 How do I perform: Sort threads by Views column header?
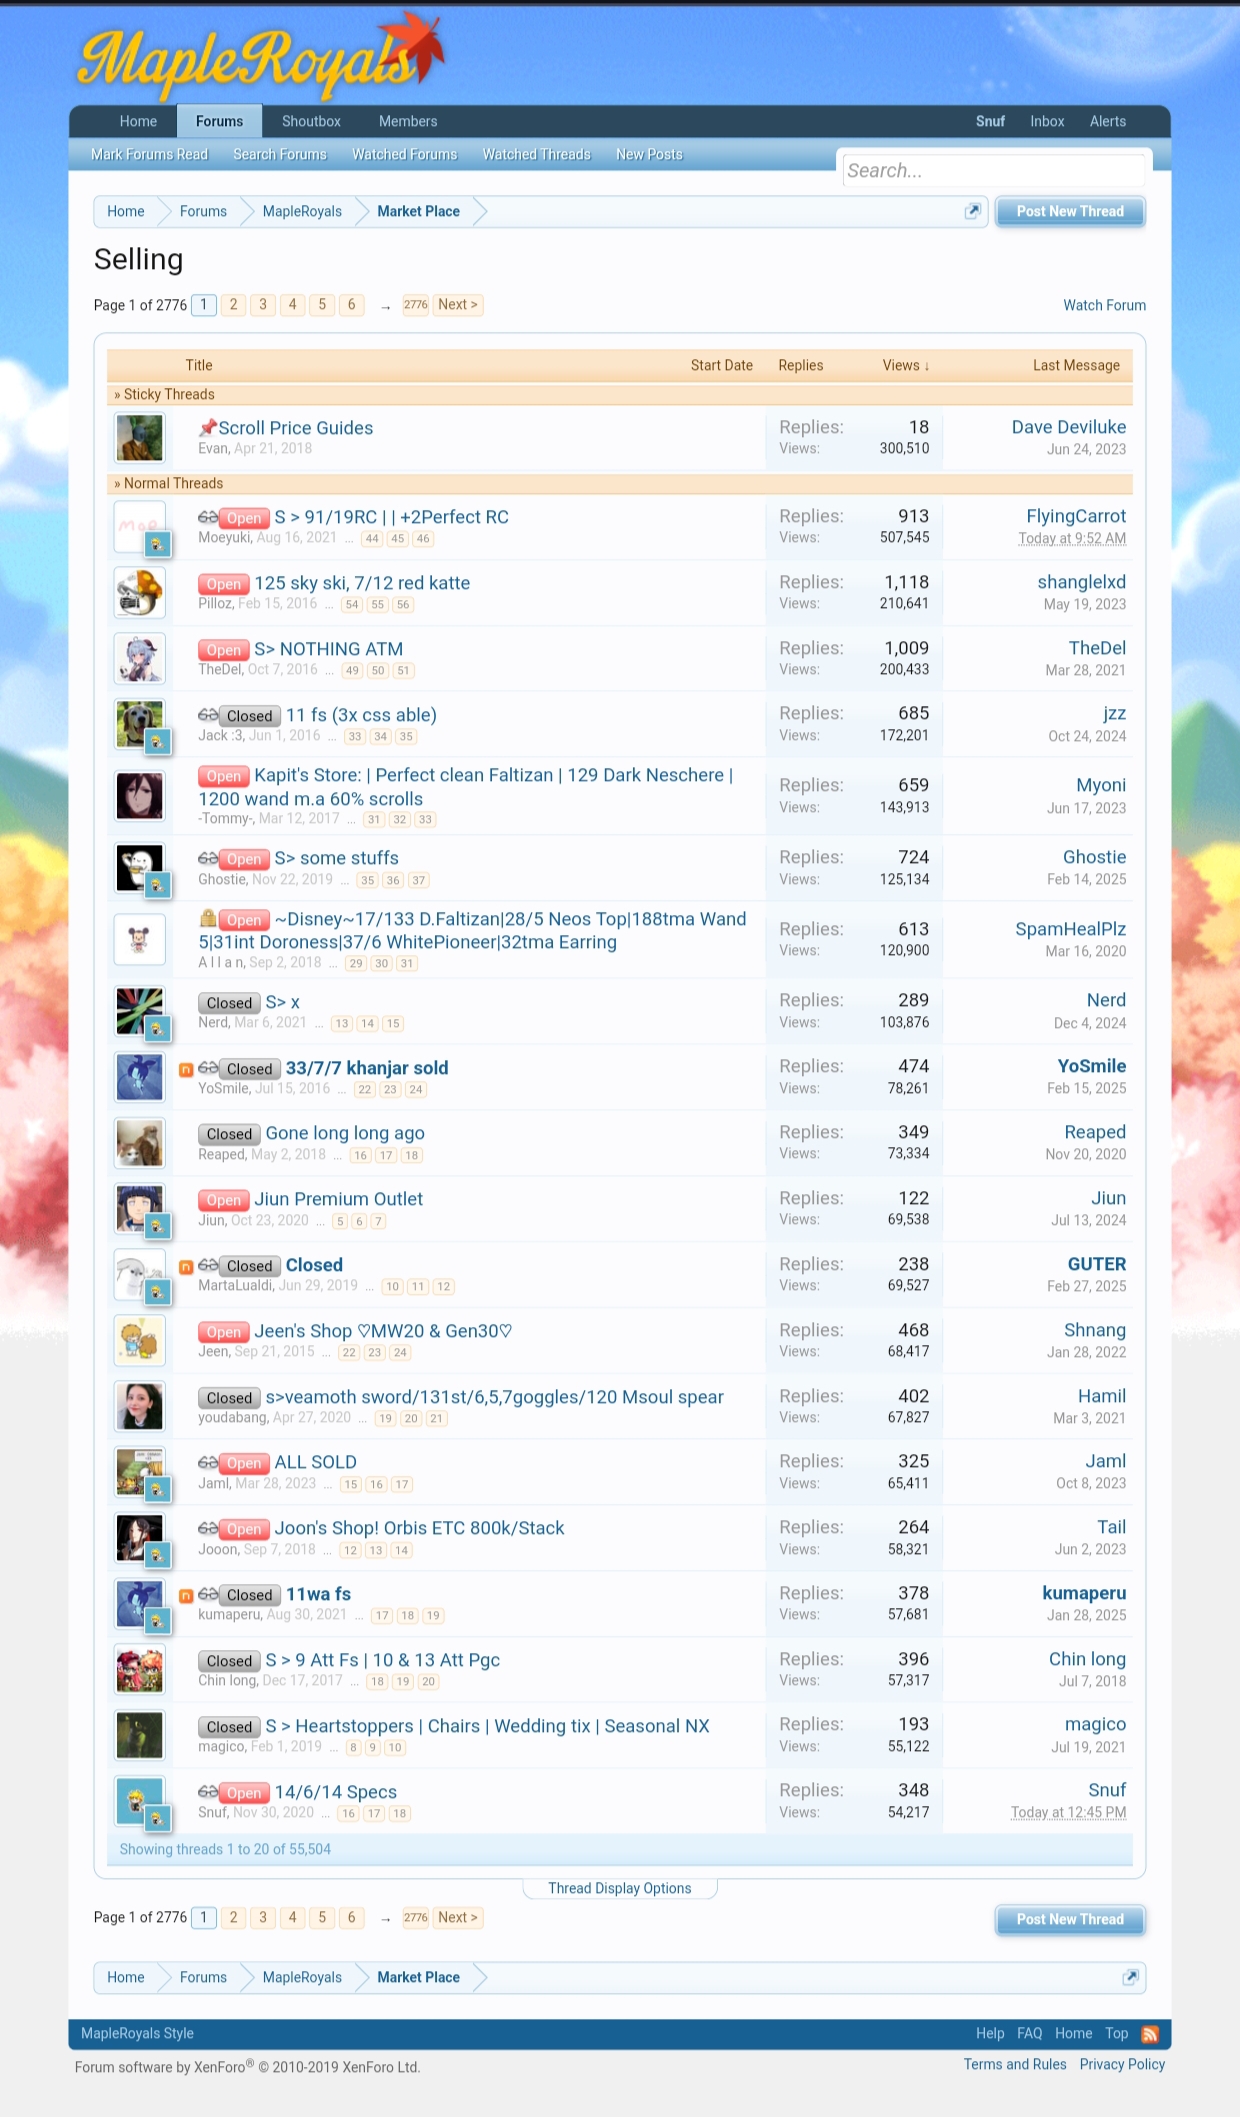point(905,365)
